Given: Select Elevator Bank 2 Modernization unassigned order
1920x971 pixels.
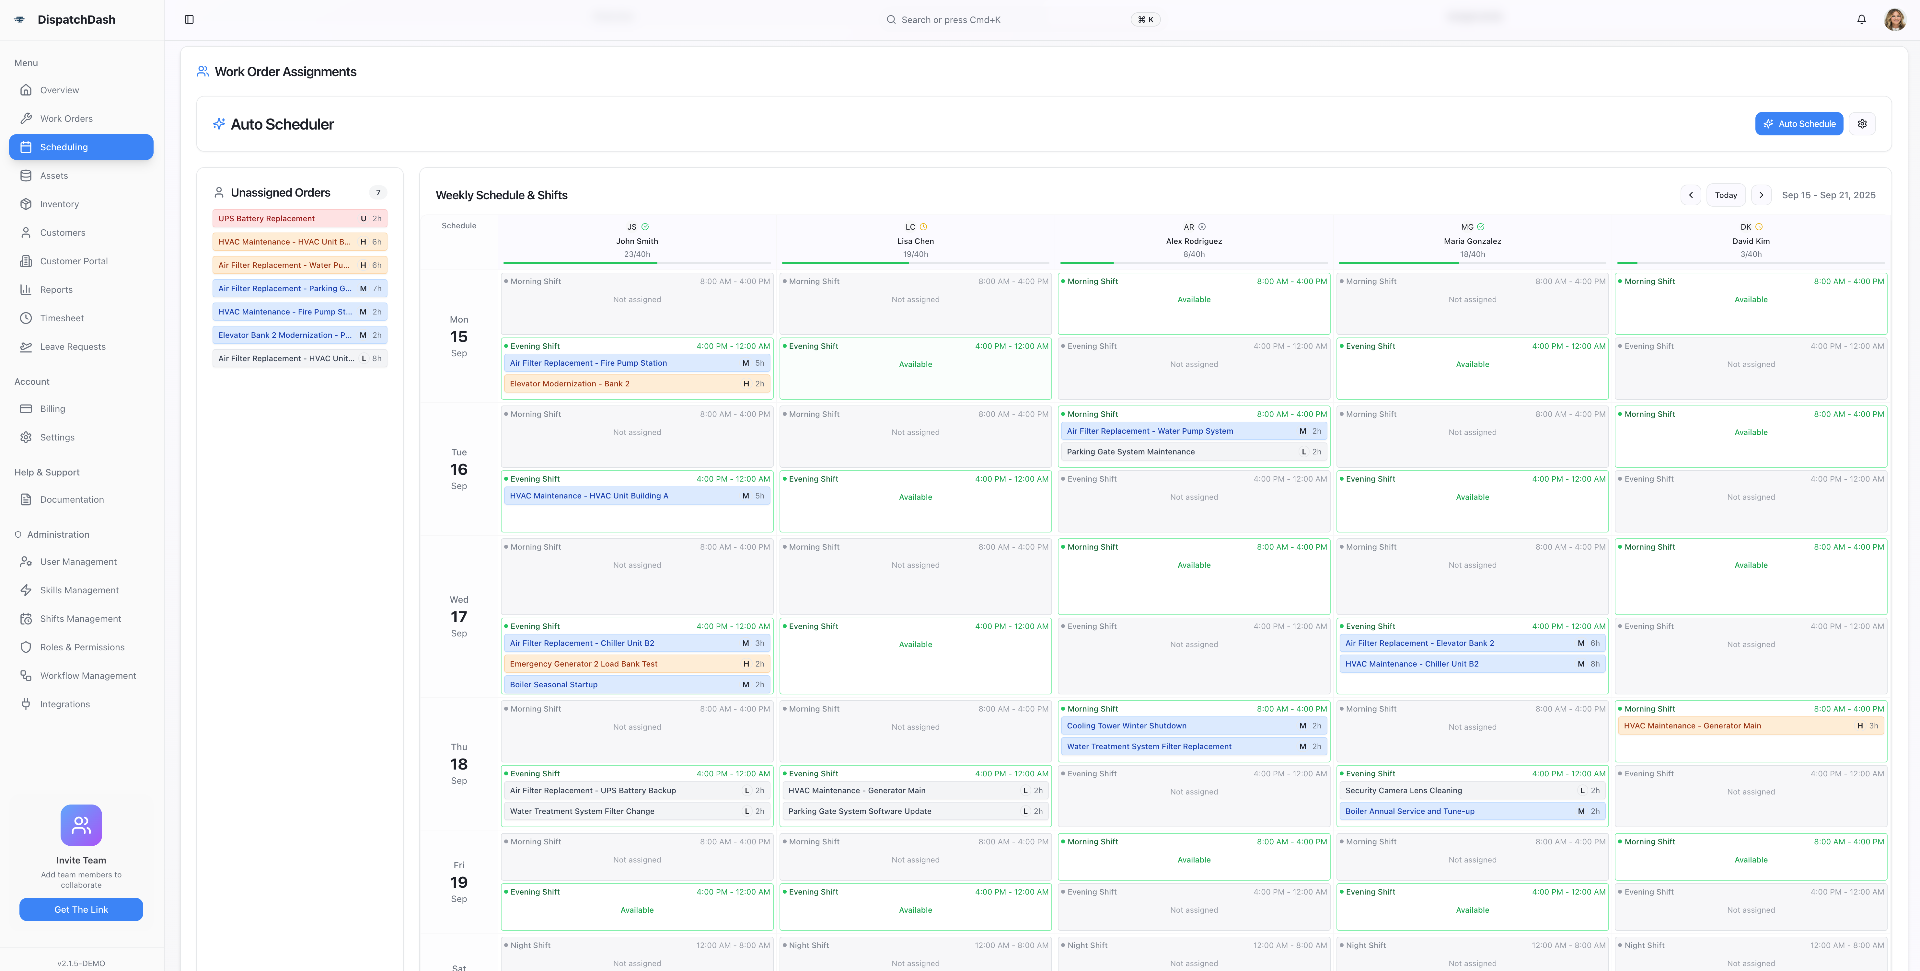Looking at the screenshot, I should point(300,335).
